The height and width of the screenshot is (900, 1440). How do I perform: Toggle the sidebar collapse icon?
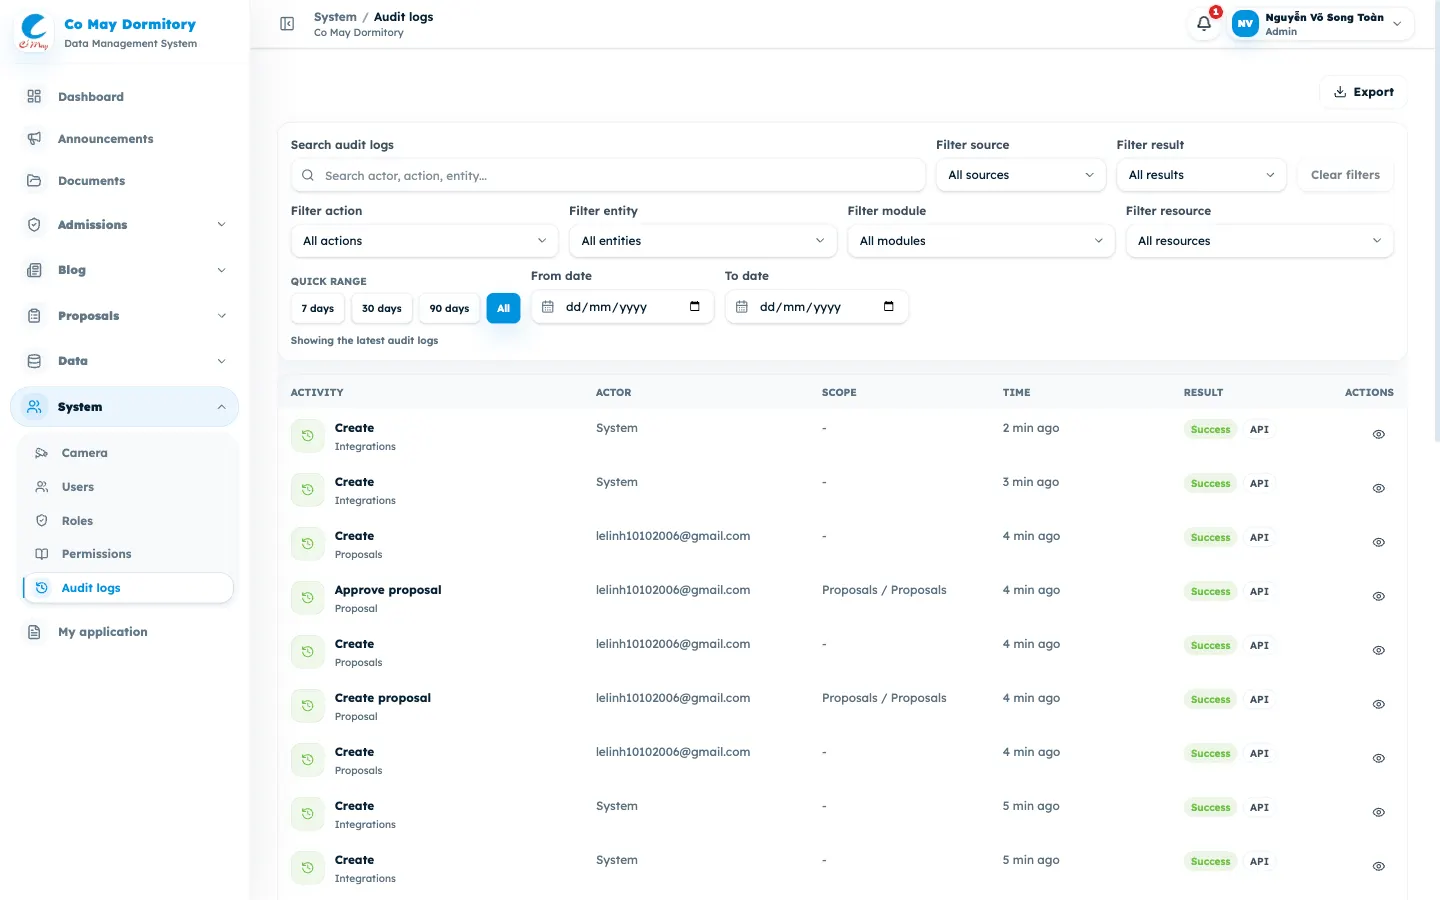tap(287, 24)
